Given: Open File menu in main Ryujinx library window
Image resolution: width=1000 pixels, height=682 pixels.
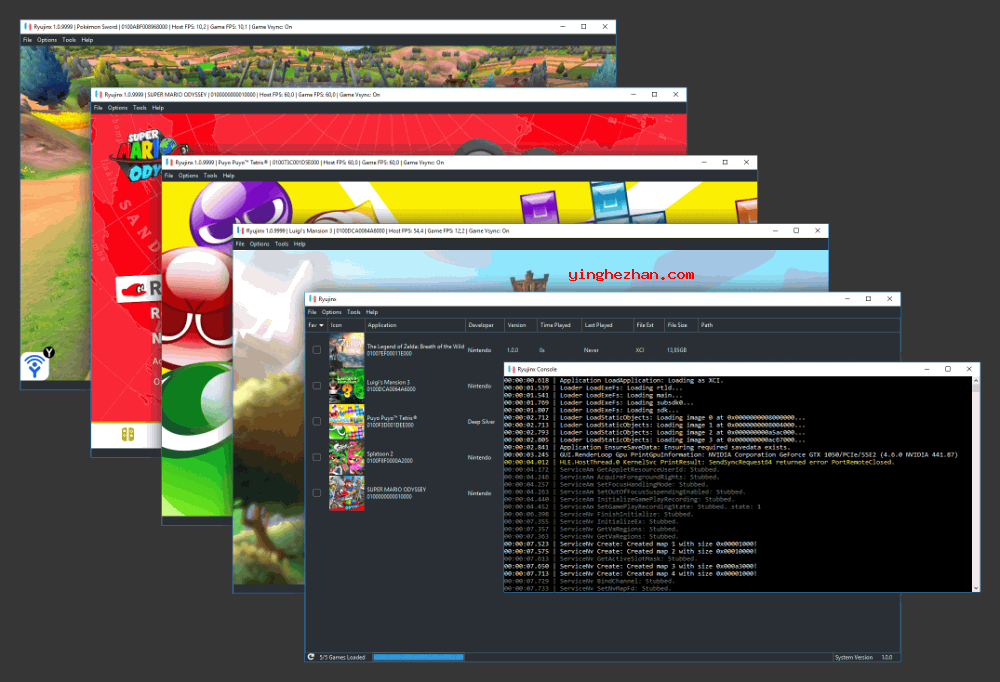Looking at the screenshot, I should click(312, 312).
